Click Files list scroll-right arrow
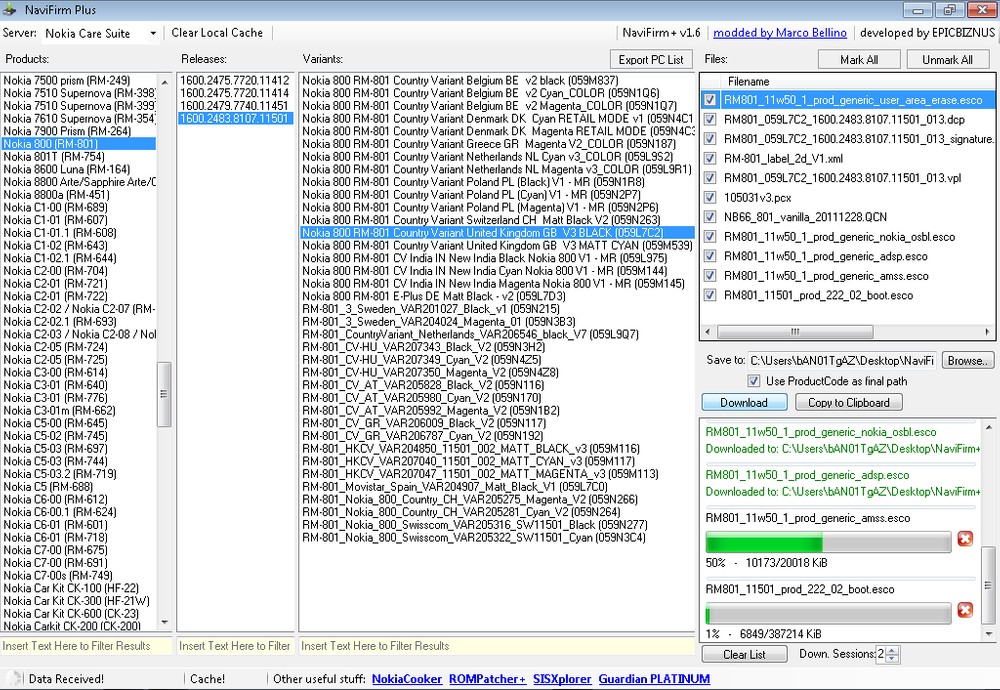 coord(987,332)
